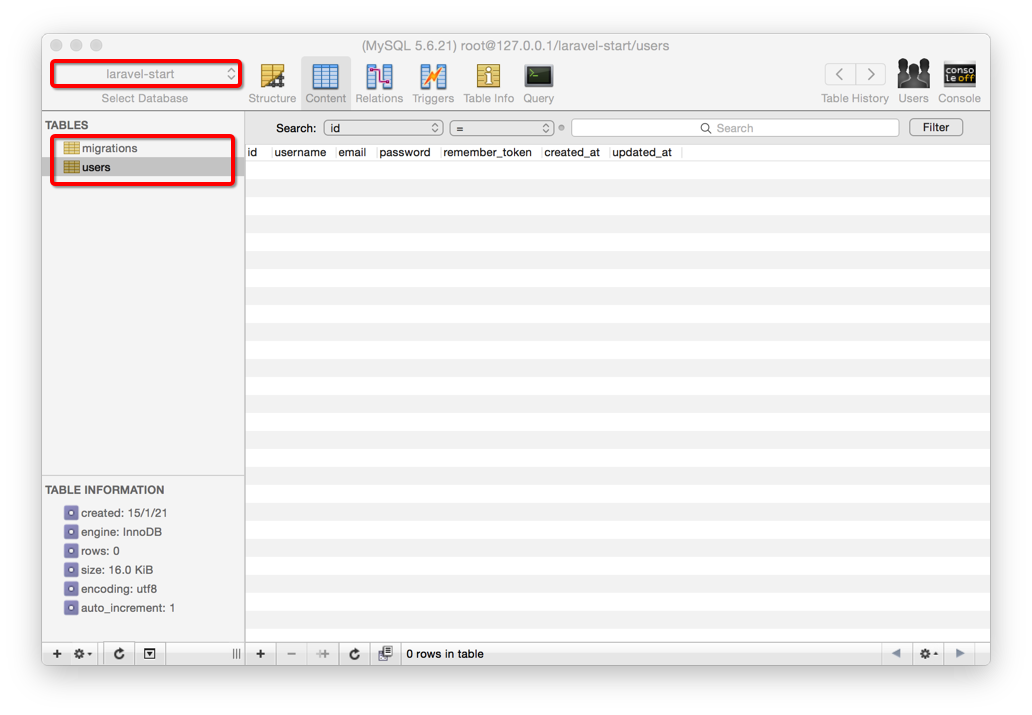Open the Select Database dropdown
This screenshot has width=1032, height=715.
pyautogui.click(x=146, y=74)
